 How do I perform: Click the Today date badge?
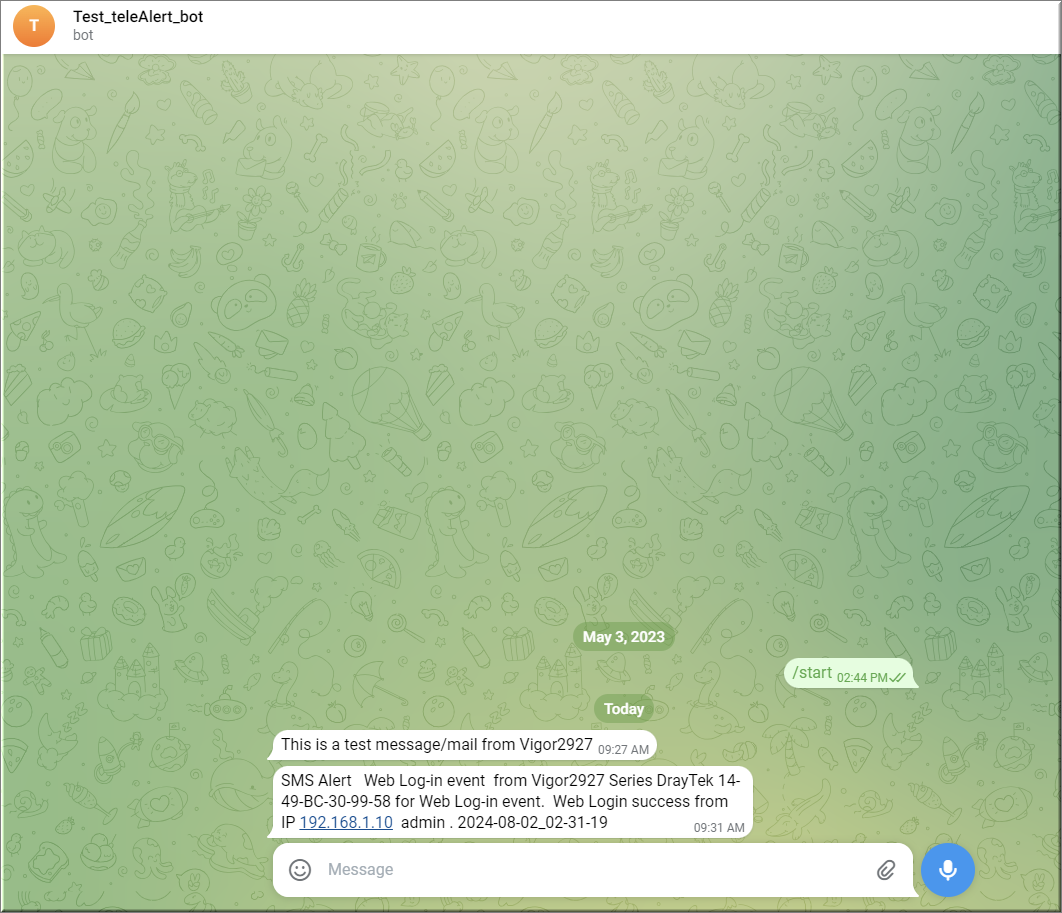click(x=624, y=708)
